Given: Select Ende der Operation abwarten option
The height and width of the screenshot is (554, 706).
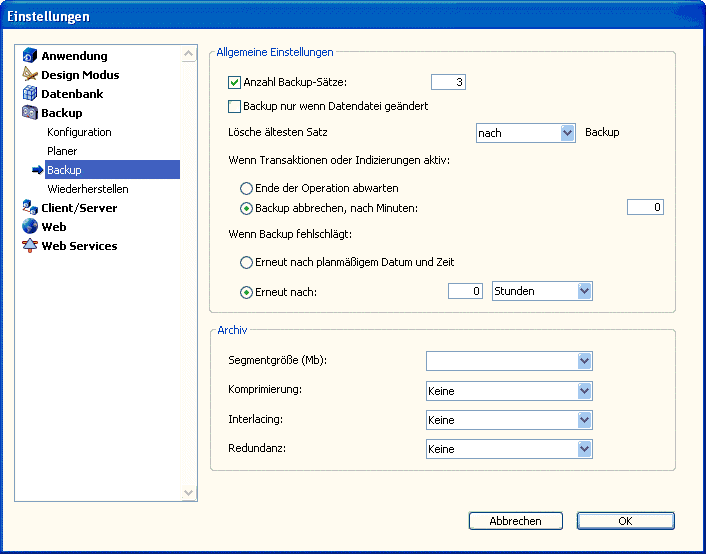Looking at the screenshot, I should click(246, 188).
